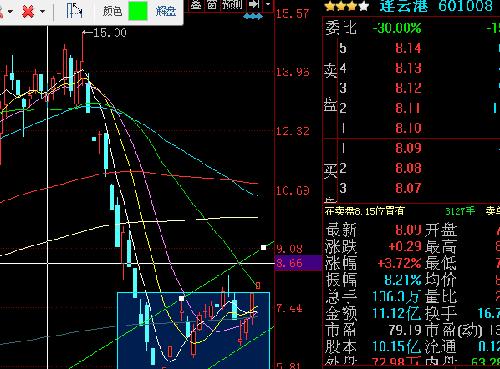
Task: Click the 股本 value 10.15亿
Action: (396, 347)
